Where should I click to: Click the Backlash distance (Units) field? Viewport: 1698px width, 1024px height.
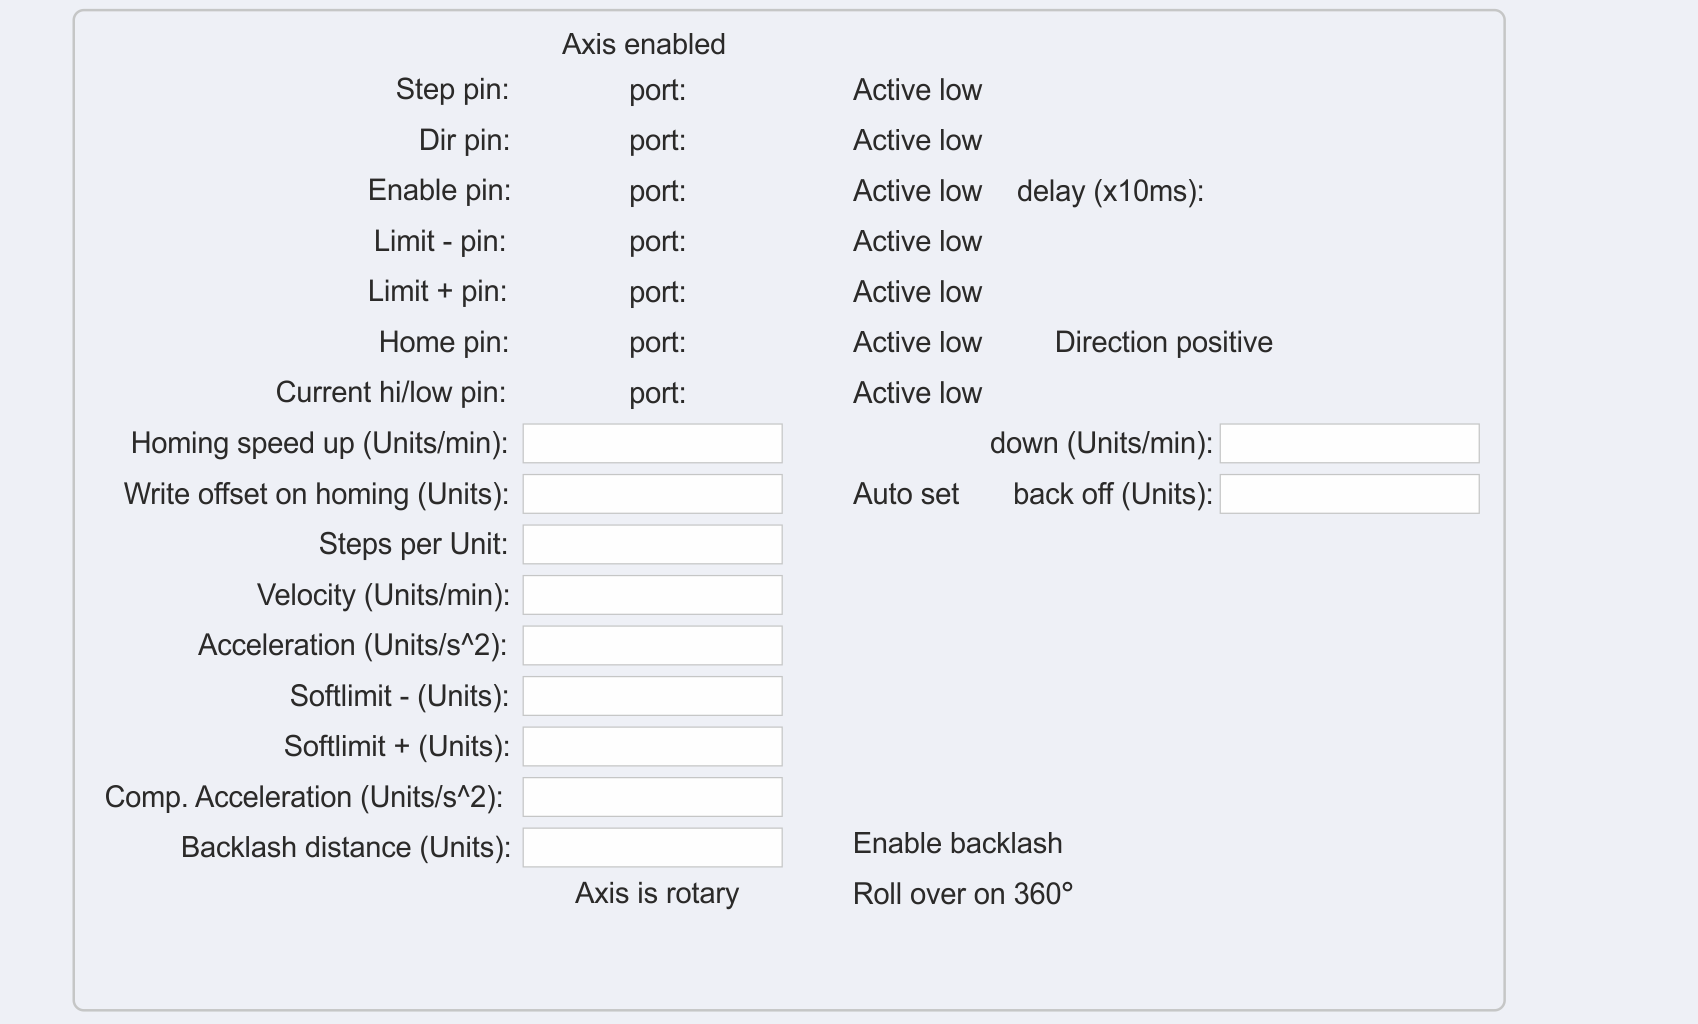(652, 848)
